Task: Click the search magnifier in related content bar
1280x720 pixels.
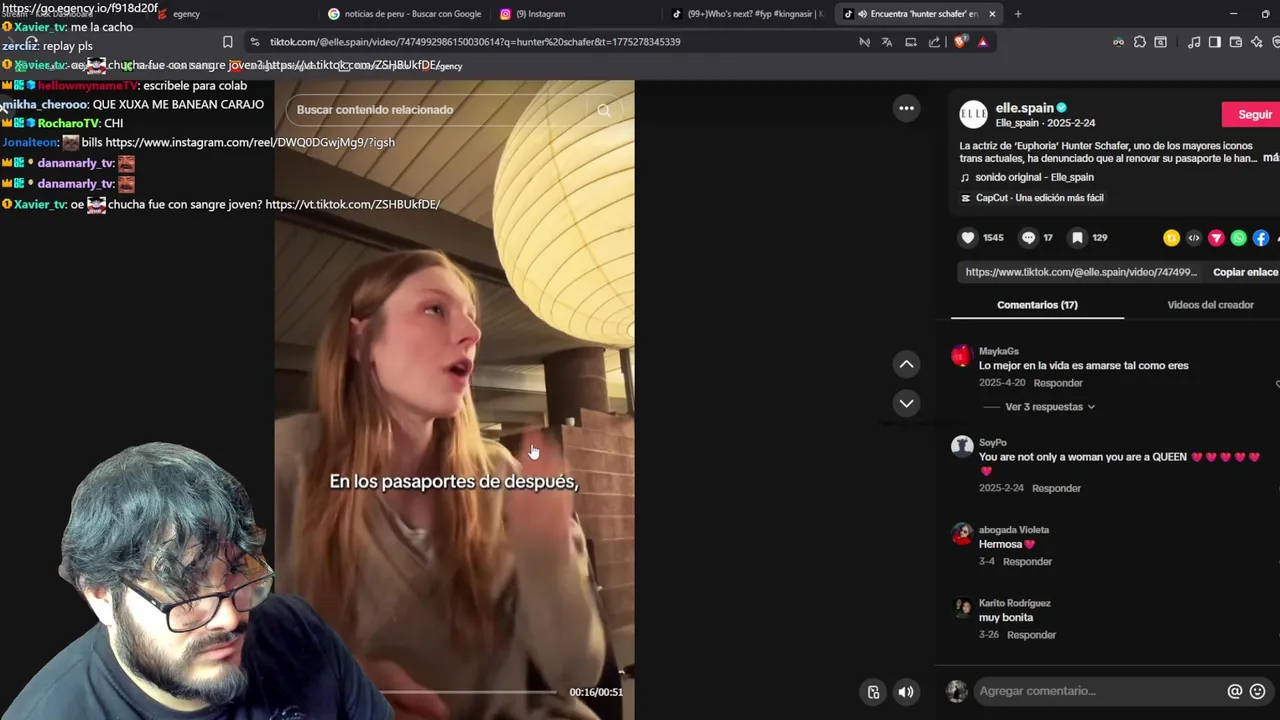Action: click(x=603, y=110)
